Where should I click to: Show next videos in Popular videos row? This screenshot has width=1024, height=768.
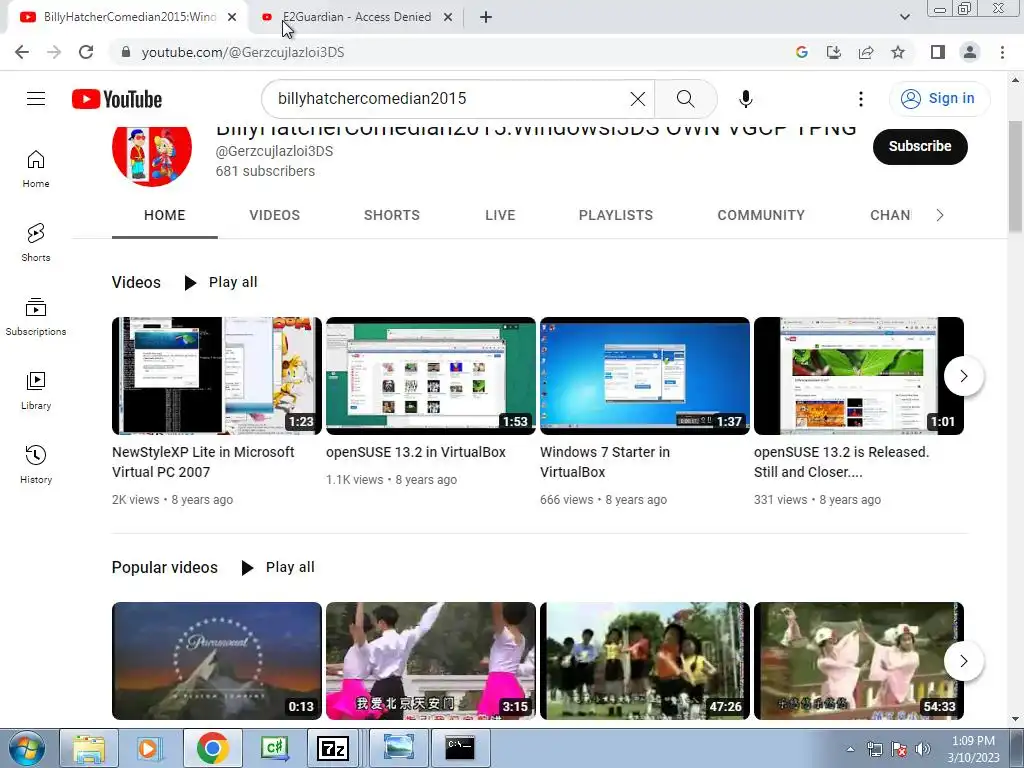pos(963,661)
